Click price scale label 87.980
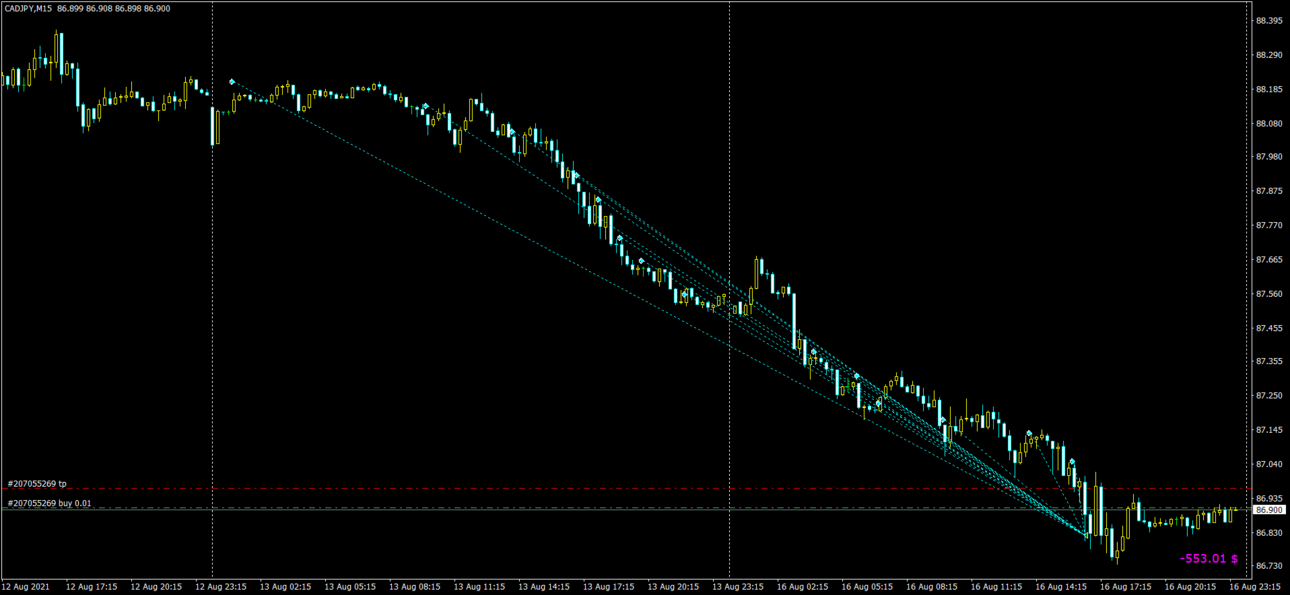This screenshot has height=595, width=1290. click(1269, 157)
